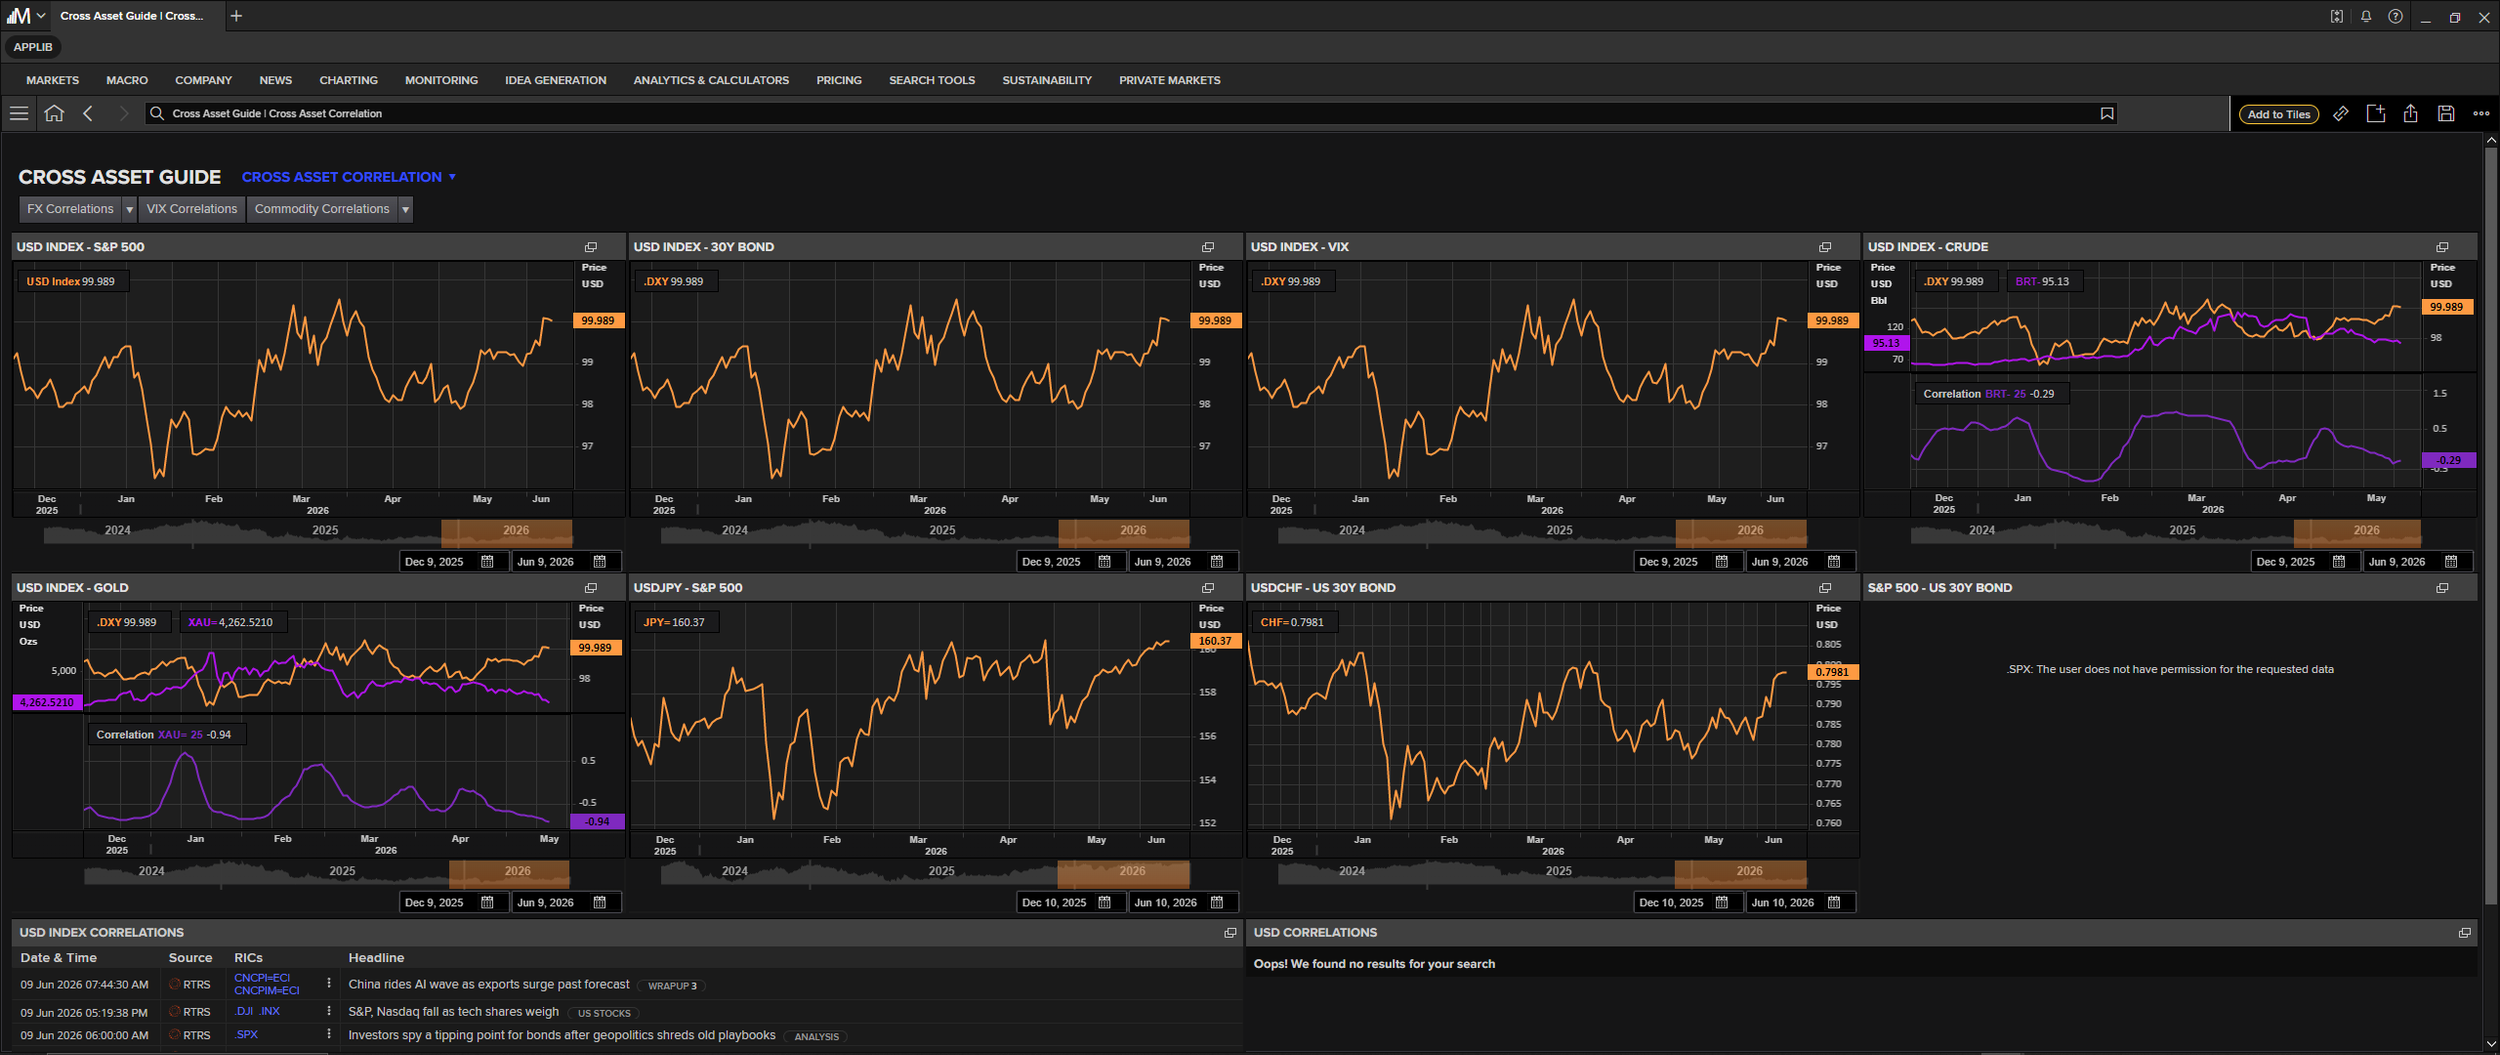Open headline about China exports surge
Image resolution: width=2500 pixels, height=1055 pixels.
(x=489, y=985)
